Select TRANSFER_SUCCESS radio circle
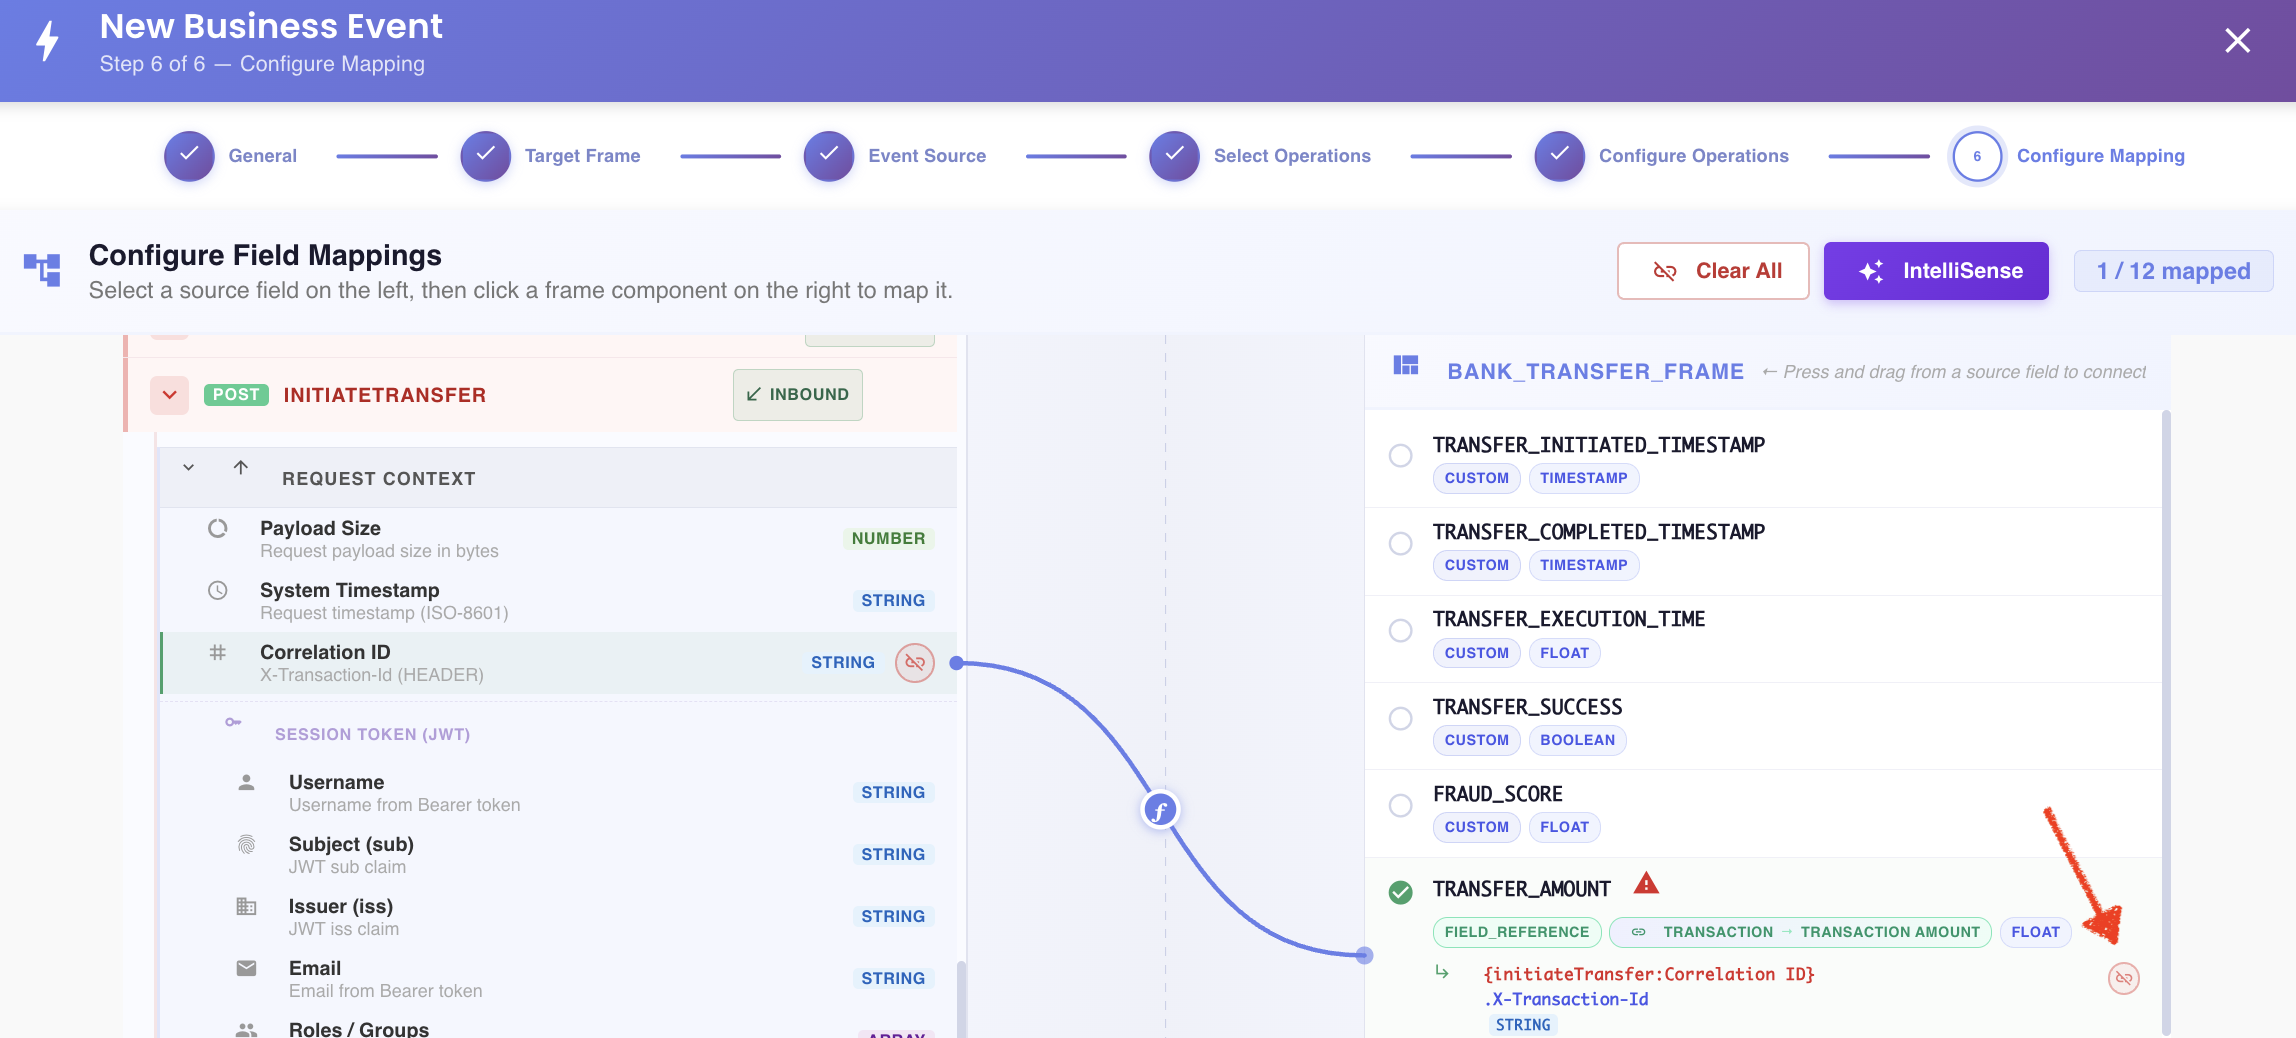The width and height of the screenshot is (2296, 1038). [x=1400, y=718]
